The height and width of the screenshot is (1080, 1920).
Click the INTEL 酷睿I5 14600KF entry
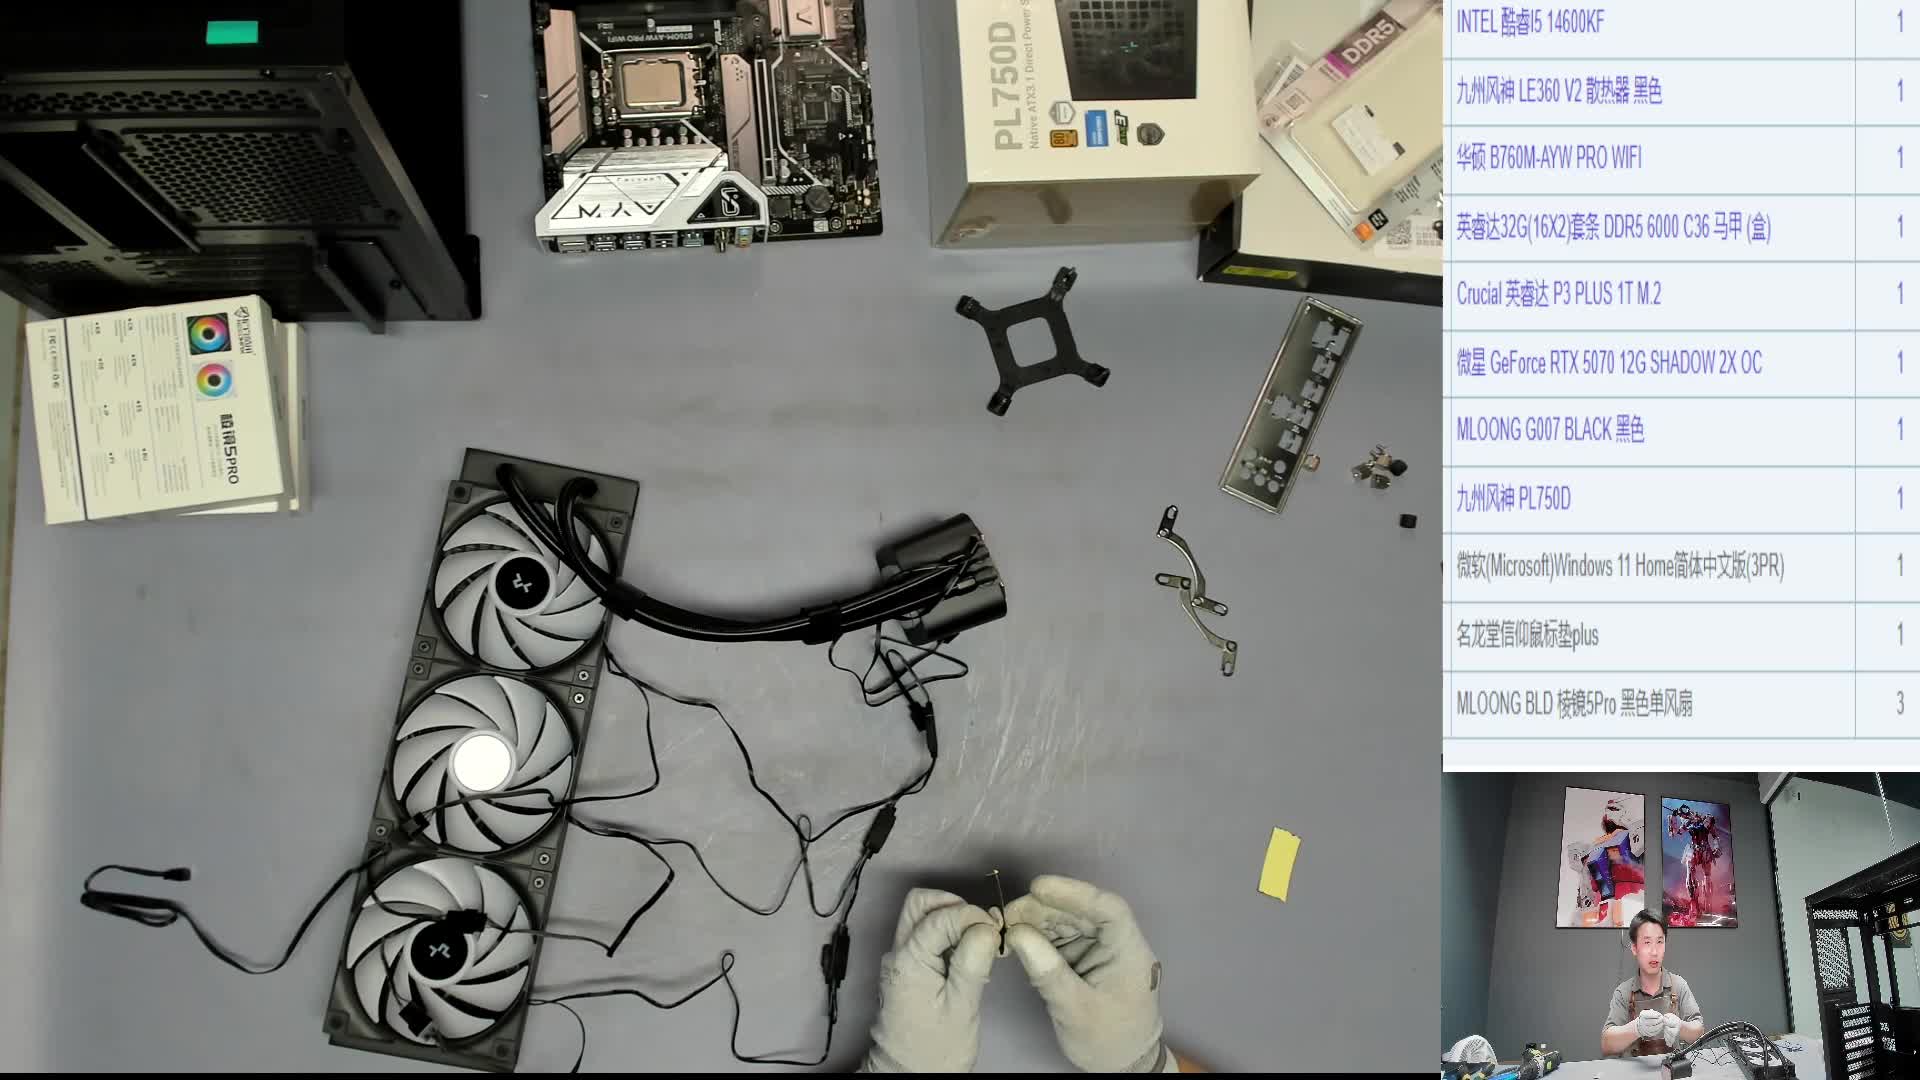tap(1530, 22)
